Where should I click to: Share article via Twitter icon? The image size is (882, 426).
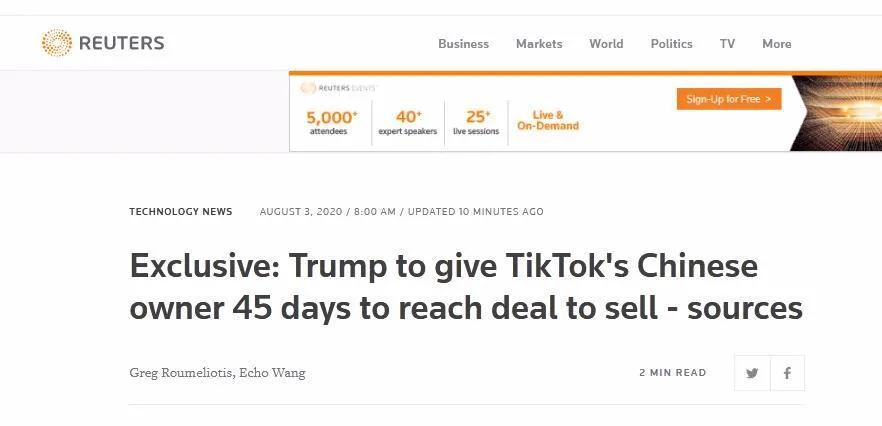tap(752, 373)
